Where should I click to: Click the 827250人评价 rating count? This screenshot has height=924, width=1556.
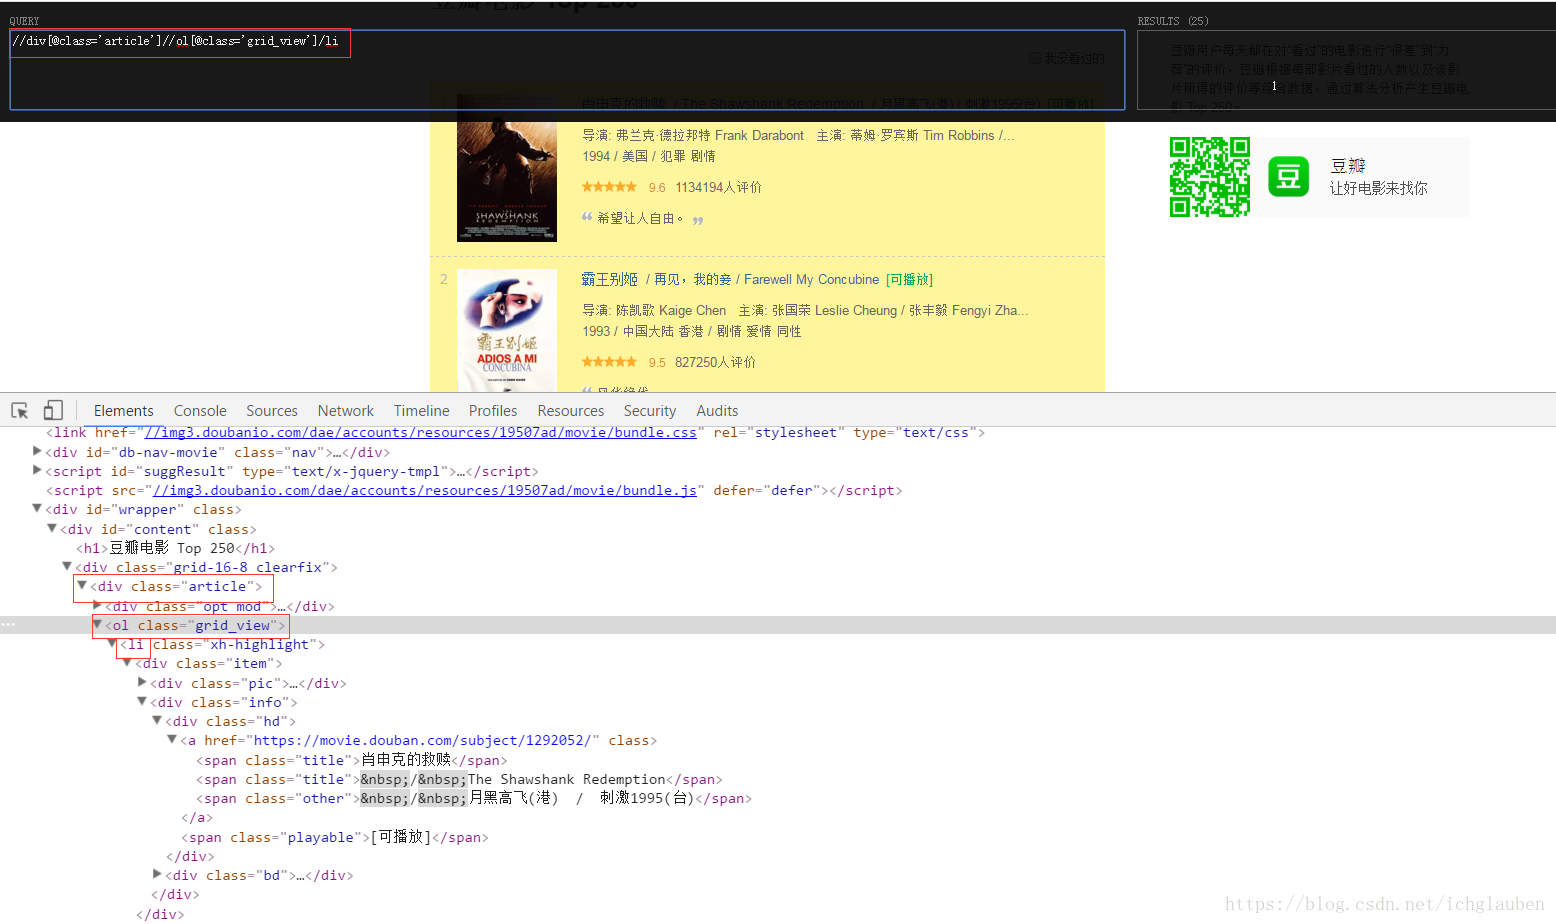715,363
